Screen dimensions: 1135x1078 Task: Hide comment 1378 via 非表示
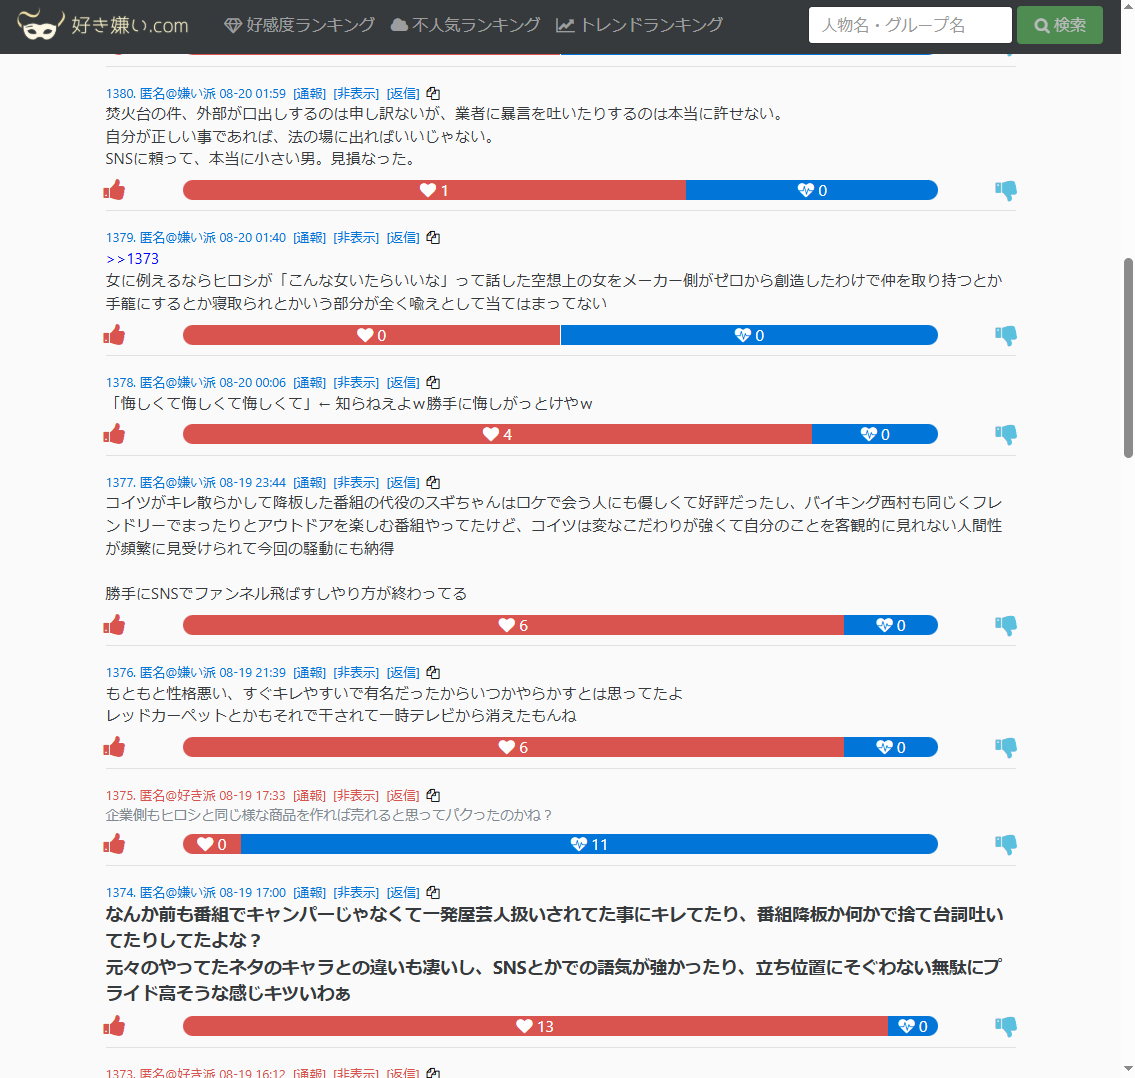(356, 382)
